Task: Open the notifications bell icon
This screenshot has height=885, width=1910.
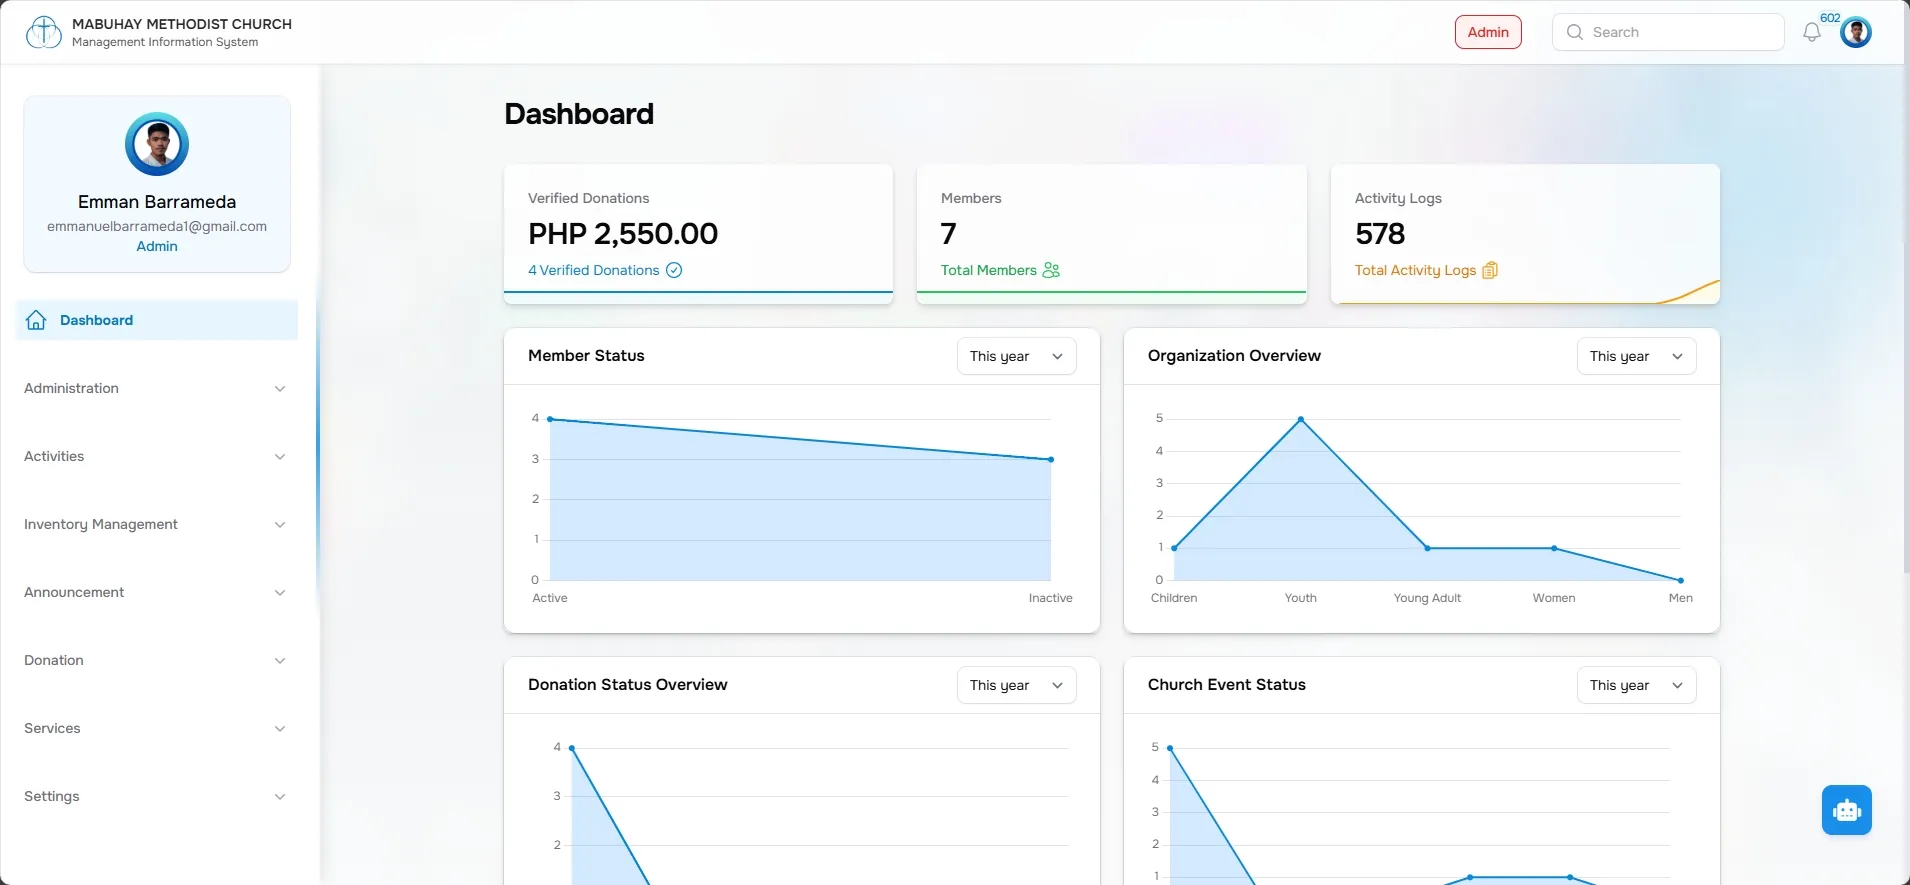Action: (x=1811, y=32)
